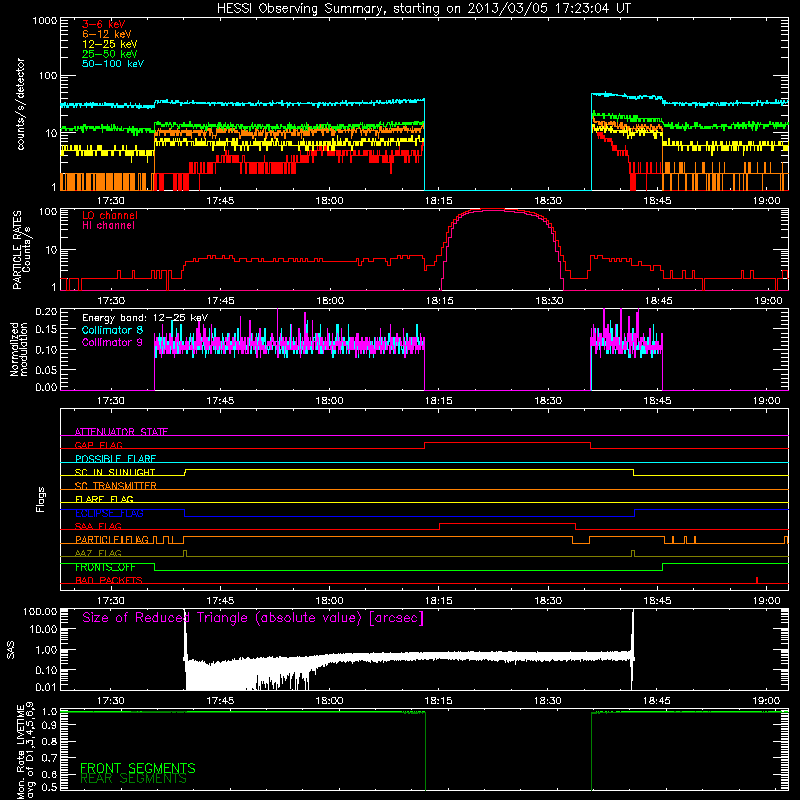The width and height of the screenshot is (800, 800).
Task: Select the LO channel legend label
Action: click(110, 215)
